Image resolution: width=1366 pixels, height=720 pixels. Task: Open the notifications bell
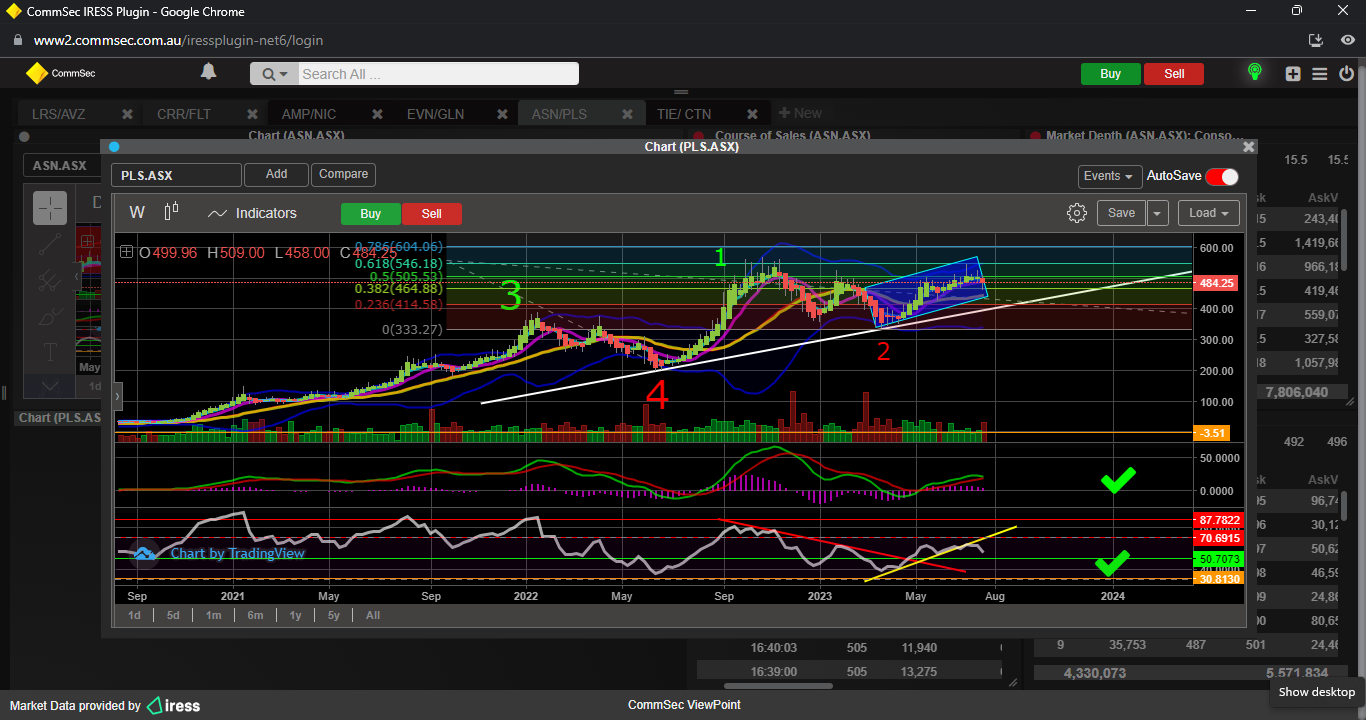pyautogui.click(x=208, y=72)
